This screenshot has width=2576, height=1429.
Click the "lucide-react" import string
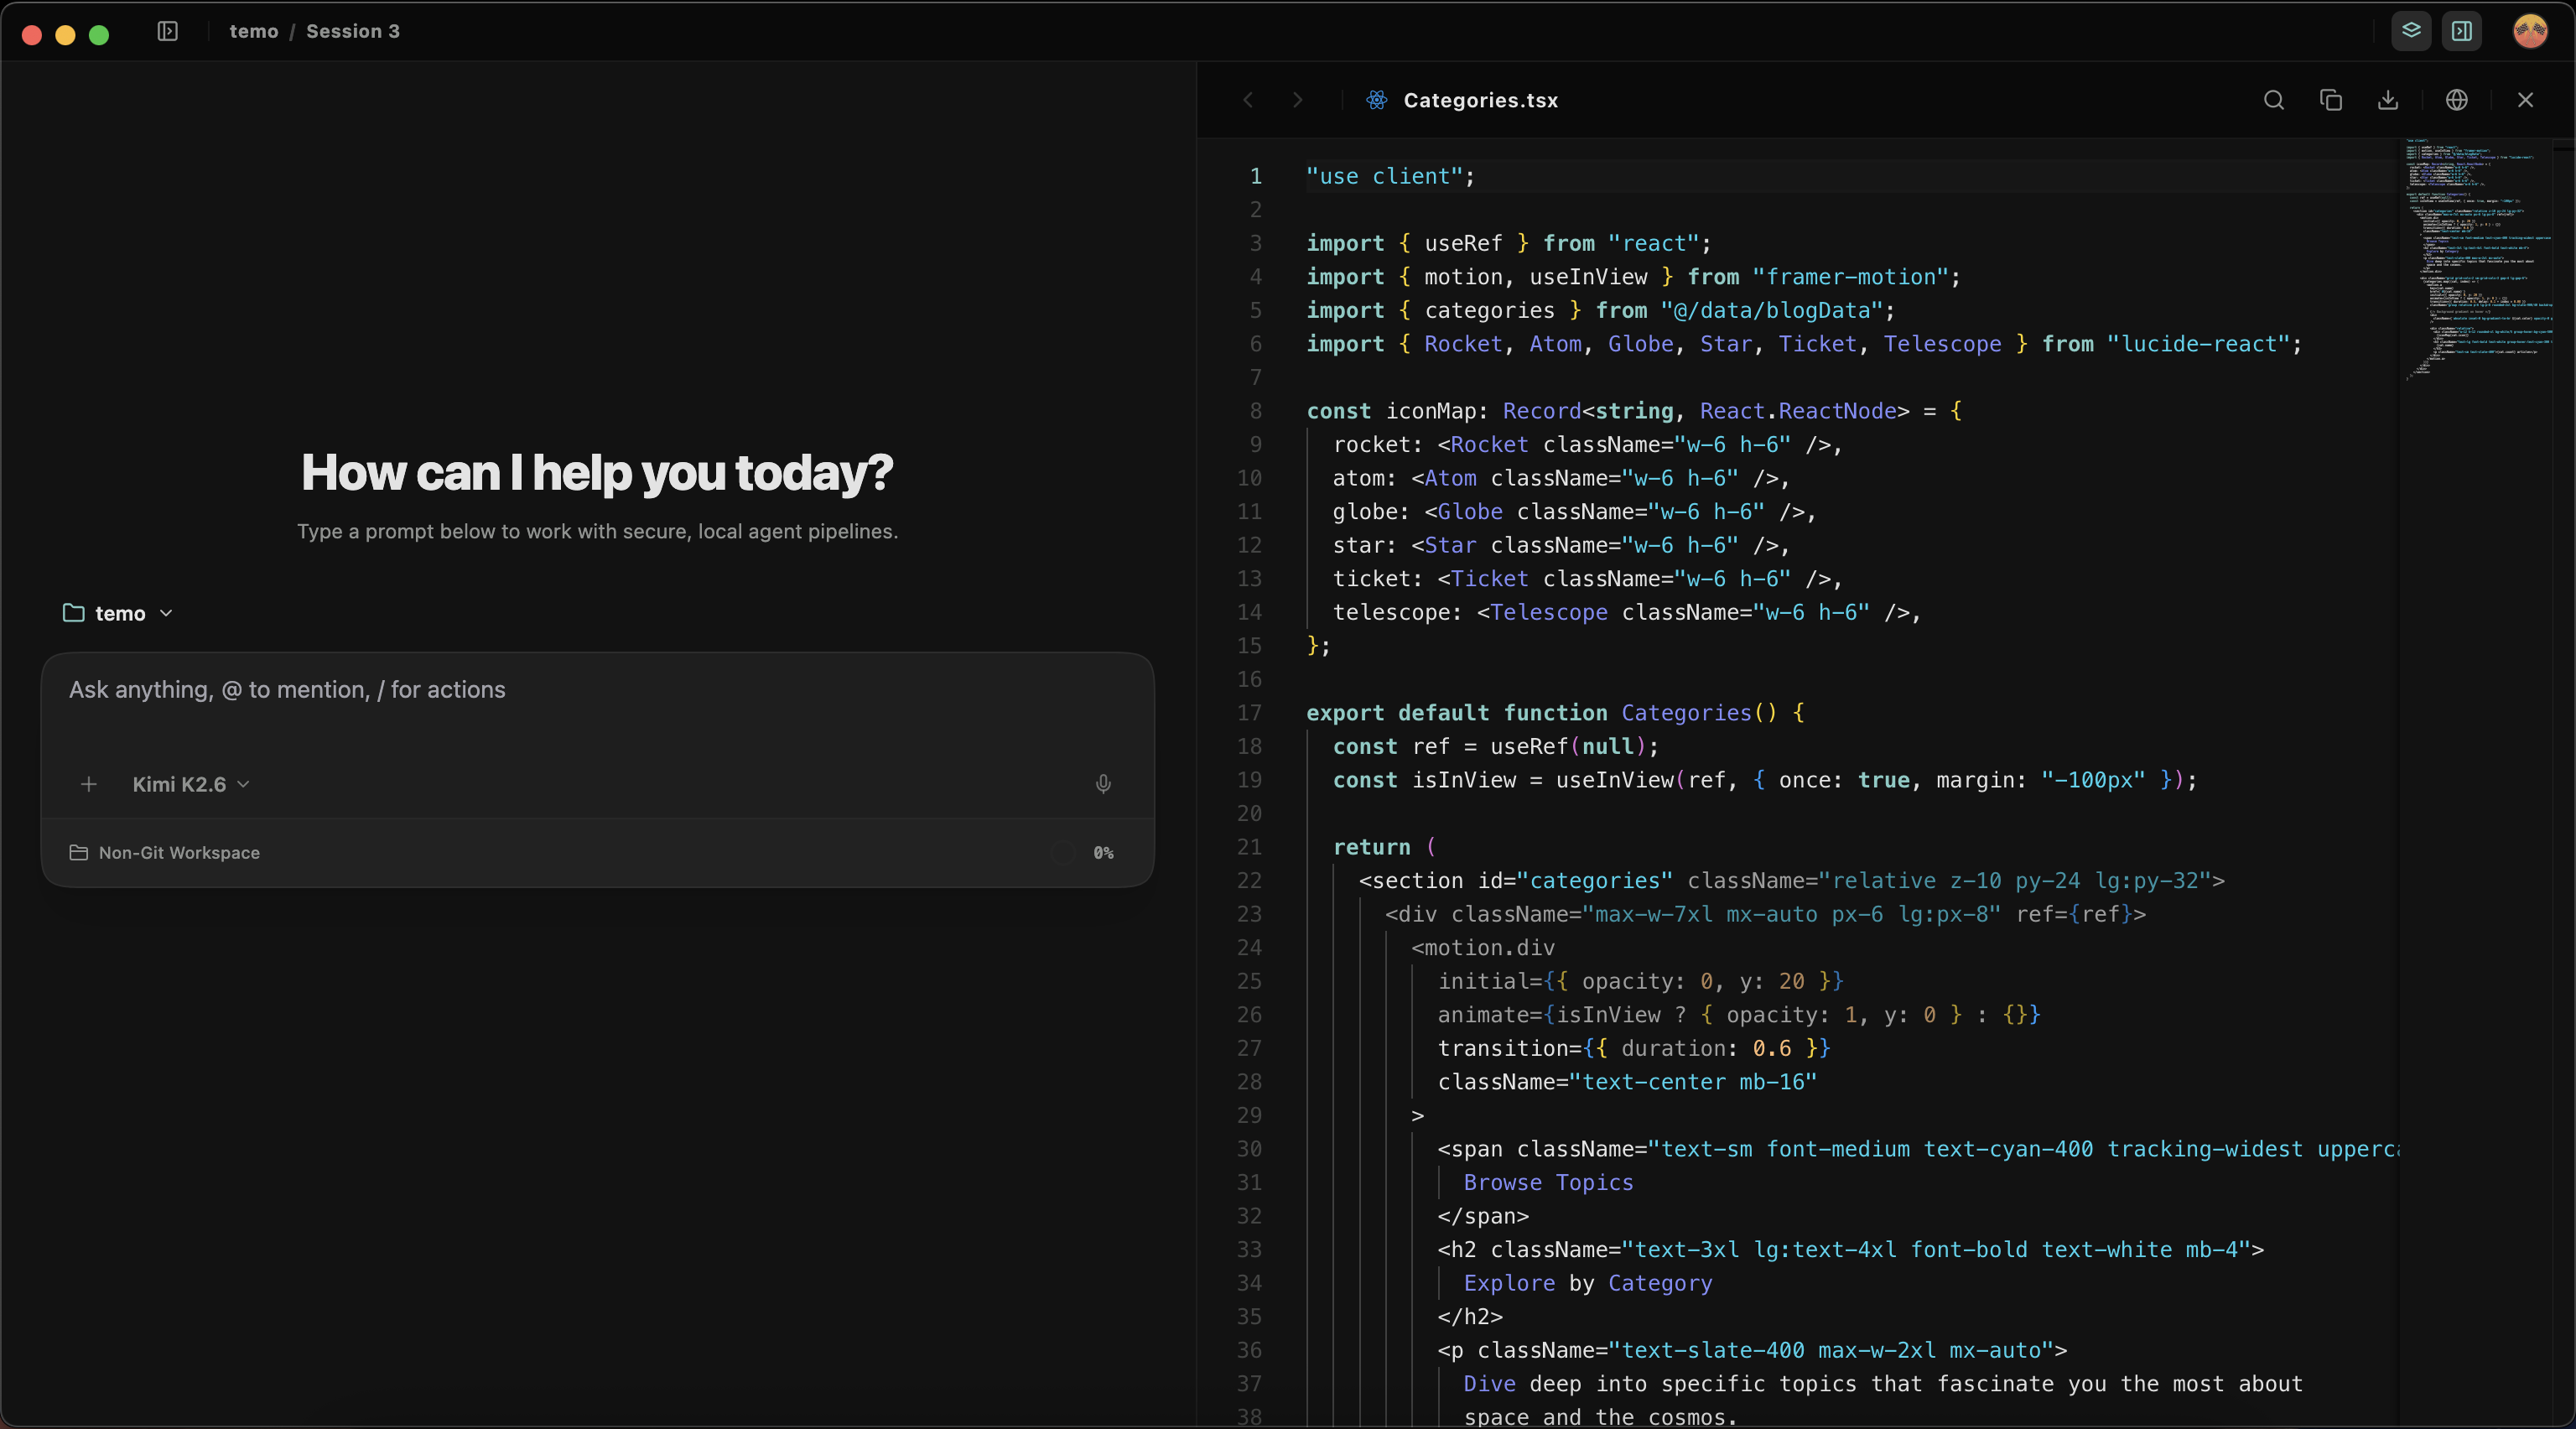(x=2198, y=344)
